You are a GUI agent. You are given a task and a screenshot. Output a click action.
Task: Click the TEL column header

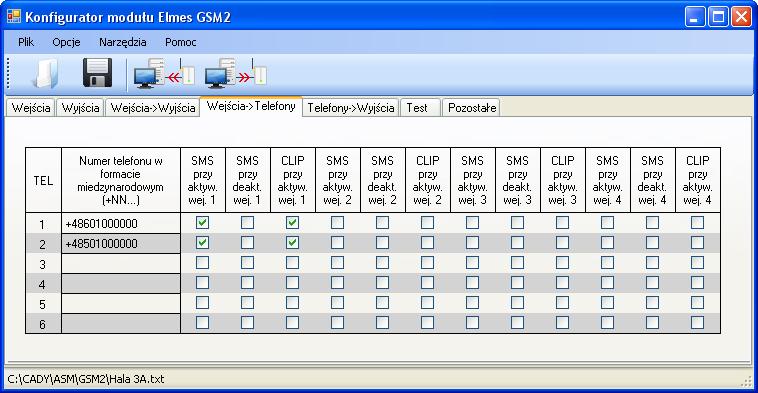(x=44, y=180)
